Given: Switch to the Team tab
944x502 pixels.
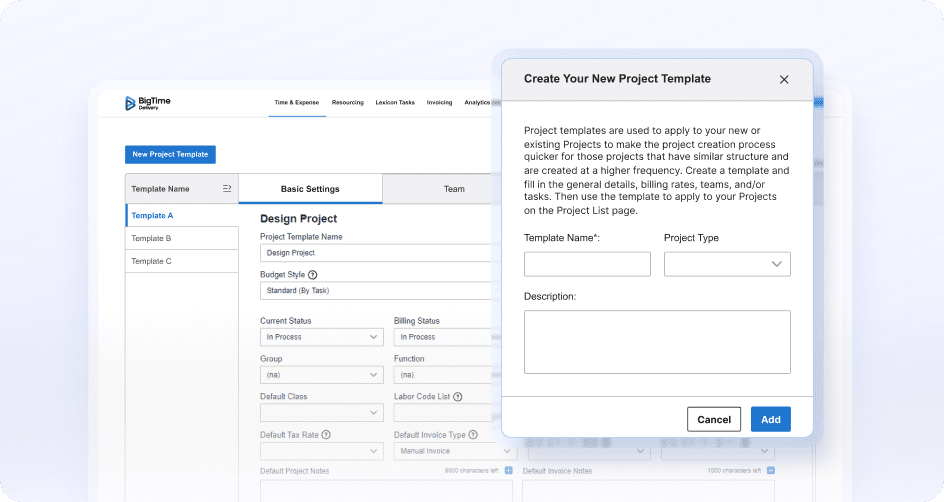Looking at the screenshot, I should 439,189.
